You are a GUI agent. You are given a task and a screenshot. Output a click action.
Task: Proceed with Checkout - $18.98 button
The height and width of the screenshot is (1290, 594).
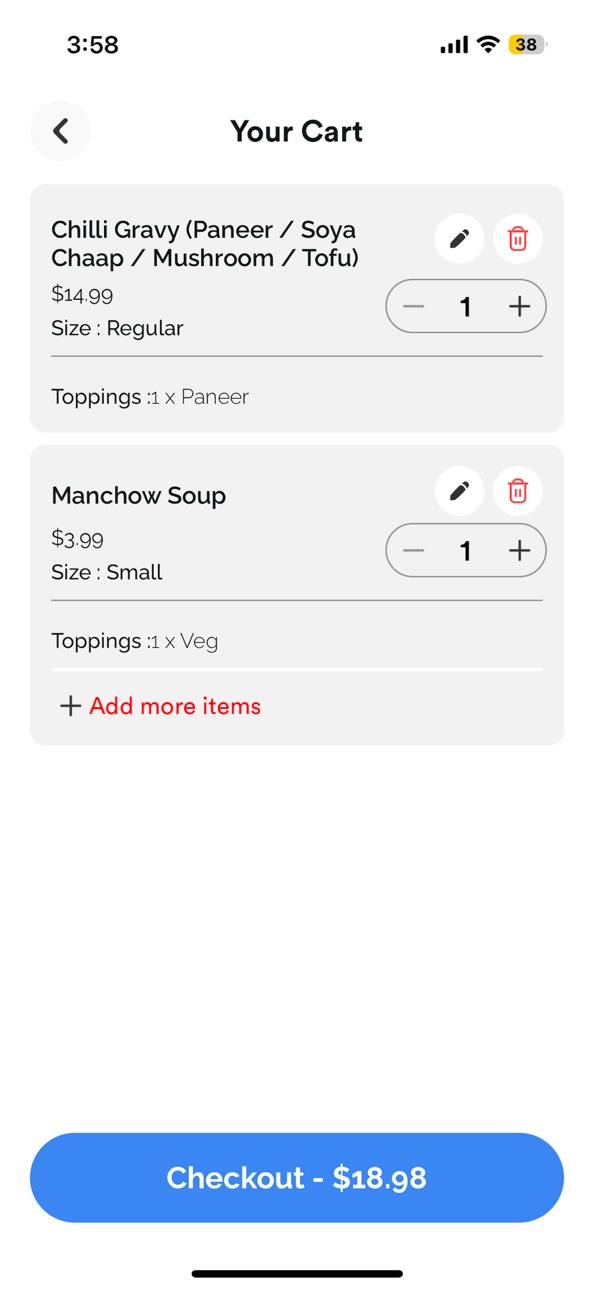297,1177
